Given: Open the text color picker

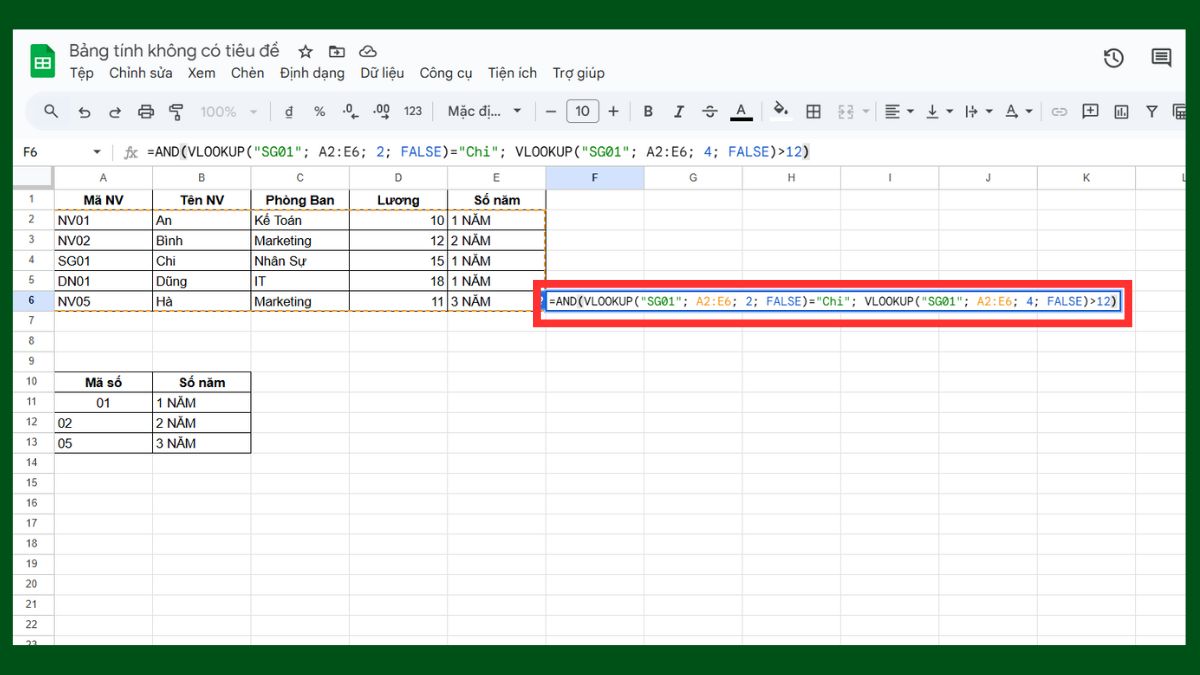Looking at the screenshot, I should click(741, 111).
